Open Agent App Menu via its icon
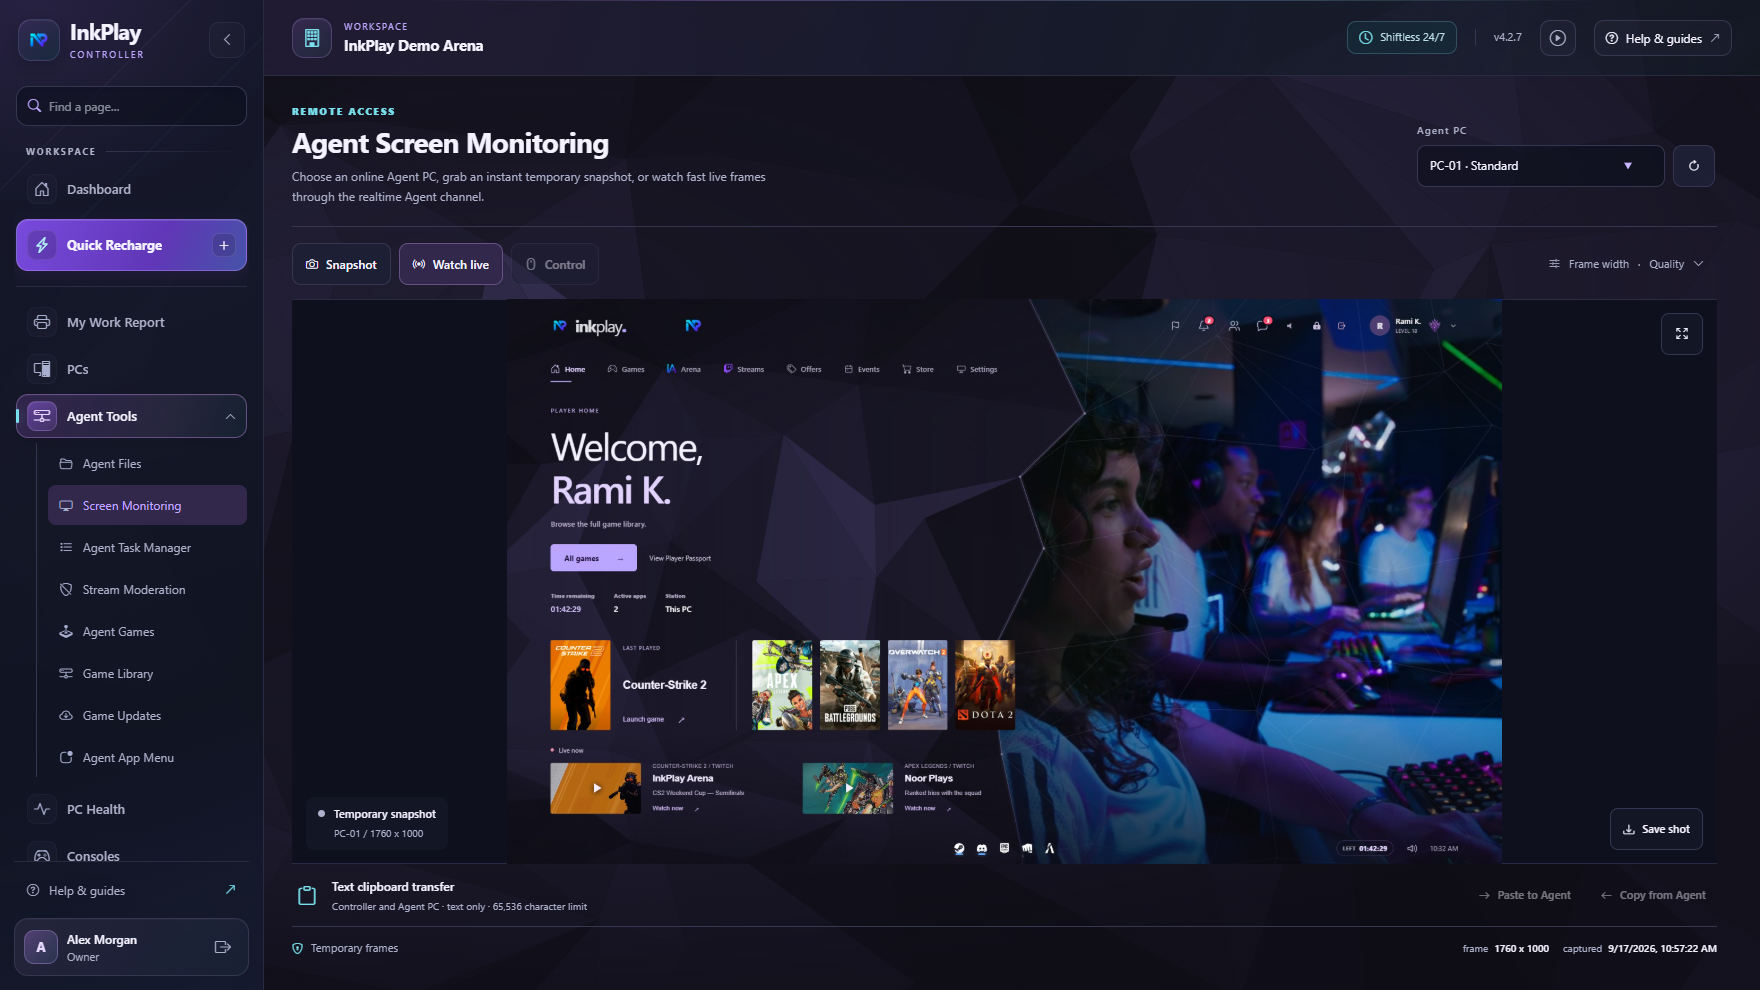The image size is (1760, 990). (x=66, y=758)
